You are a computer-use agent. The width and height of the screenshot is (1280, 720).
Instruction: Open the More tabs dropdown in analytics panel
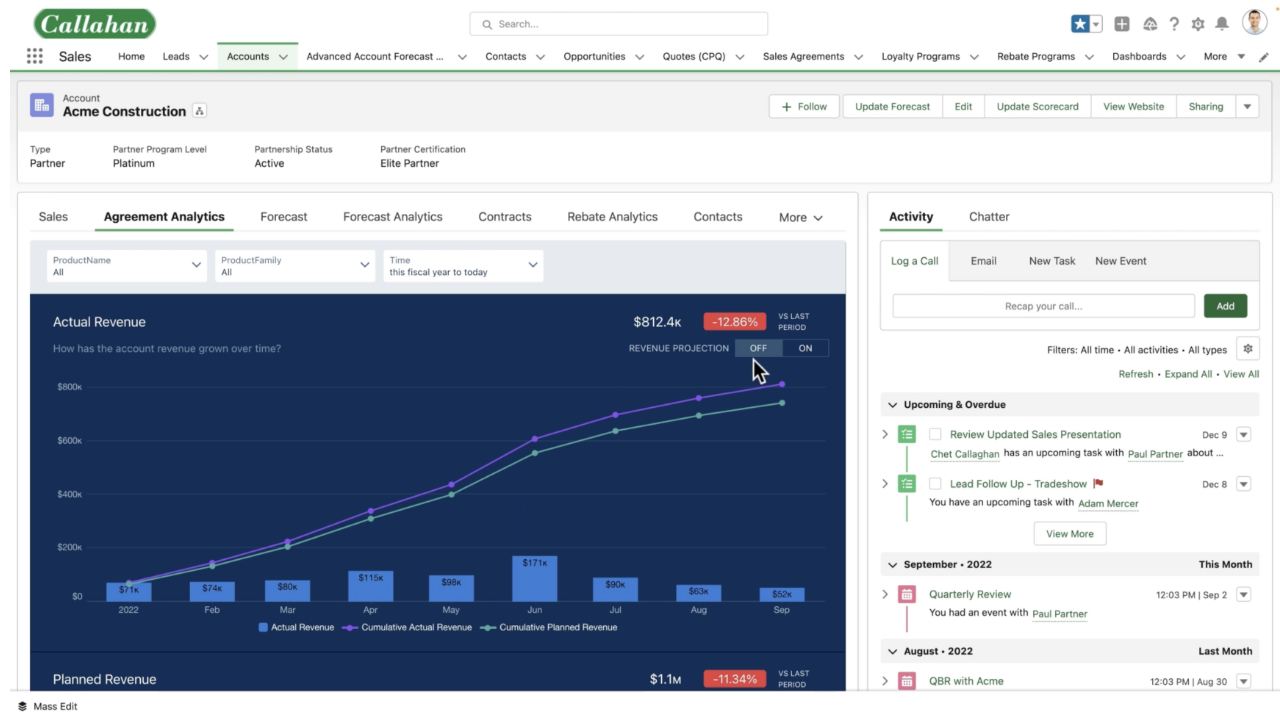pos(801,217)
